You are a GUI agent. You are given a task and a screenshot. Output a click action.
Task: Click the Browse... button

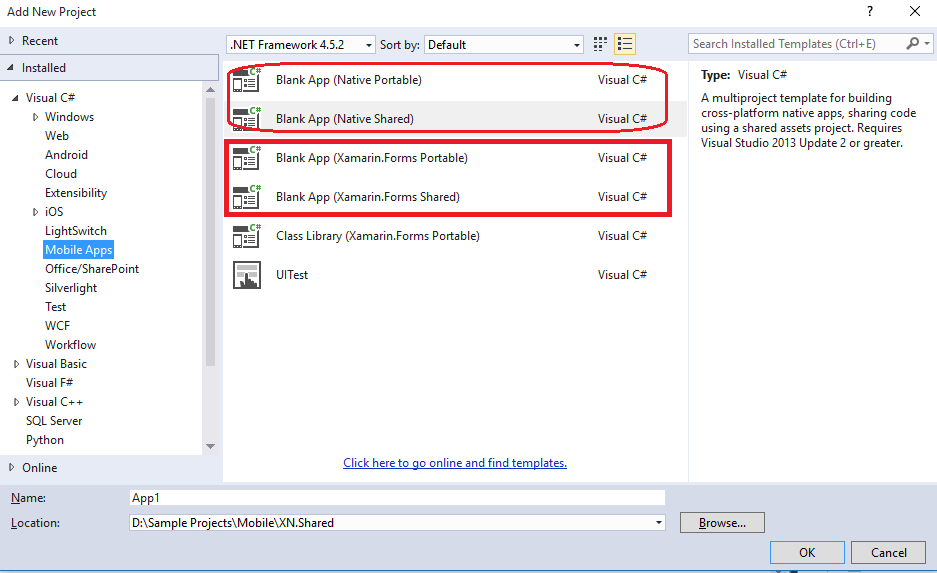point(722,523)
